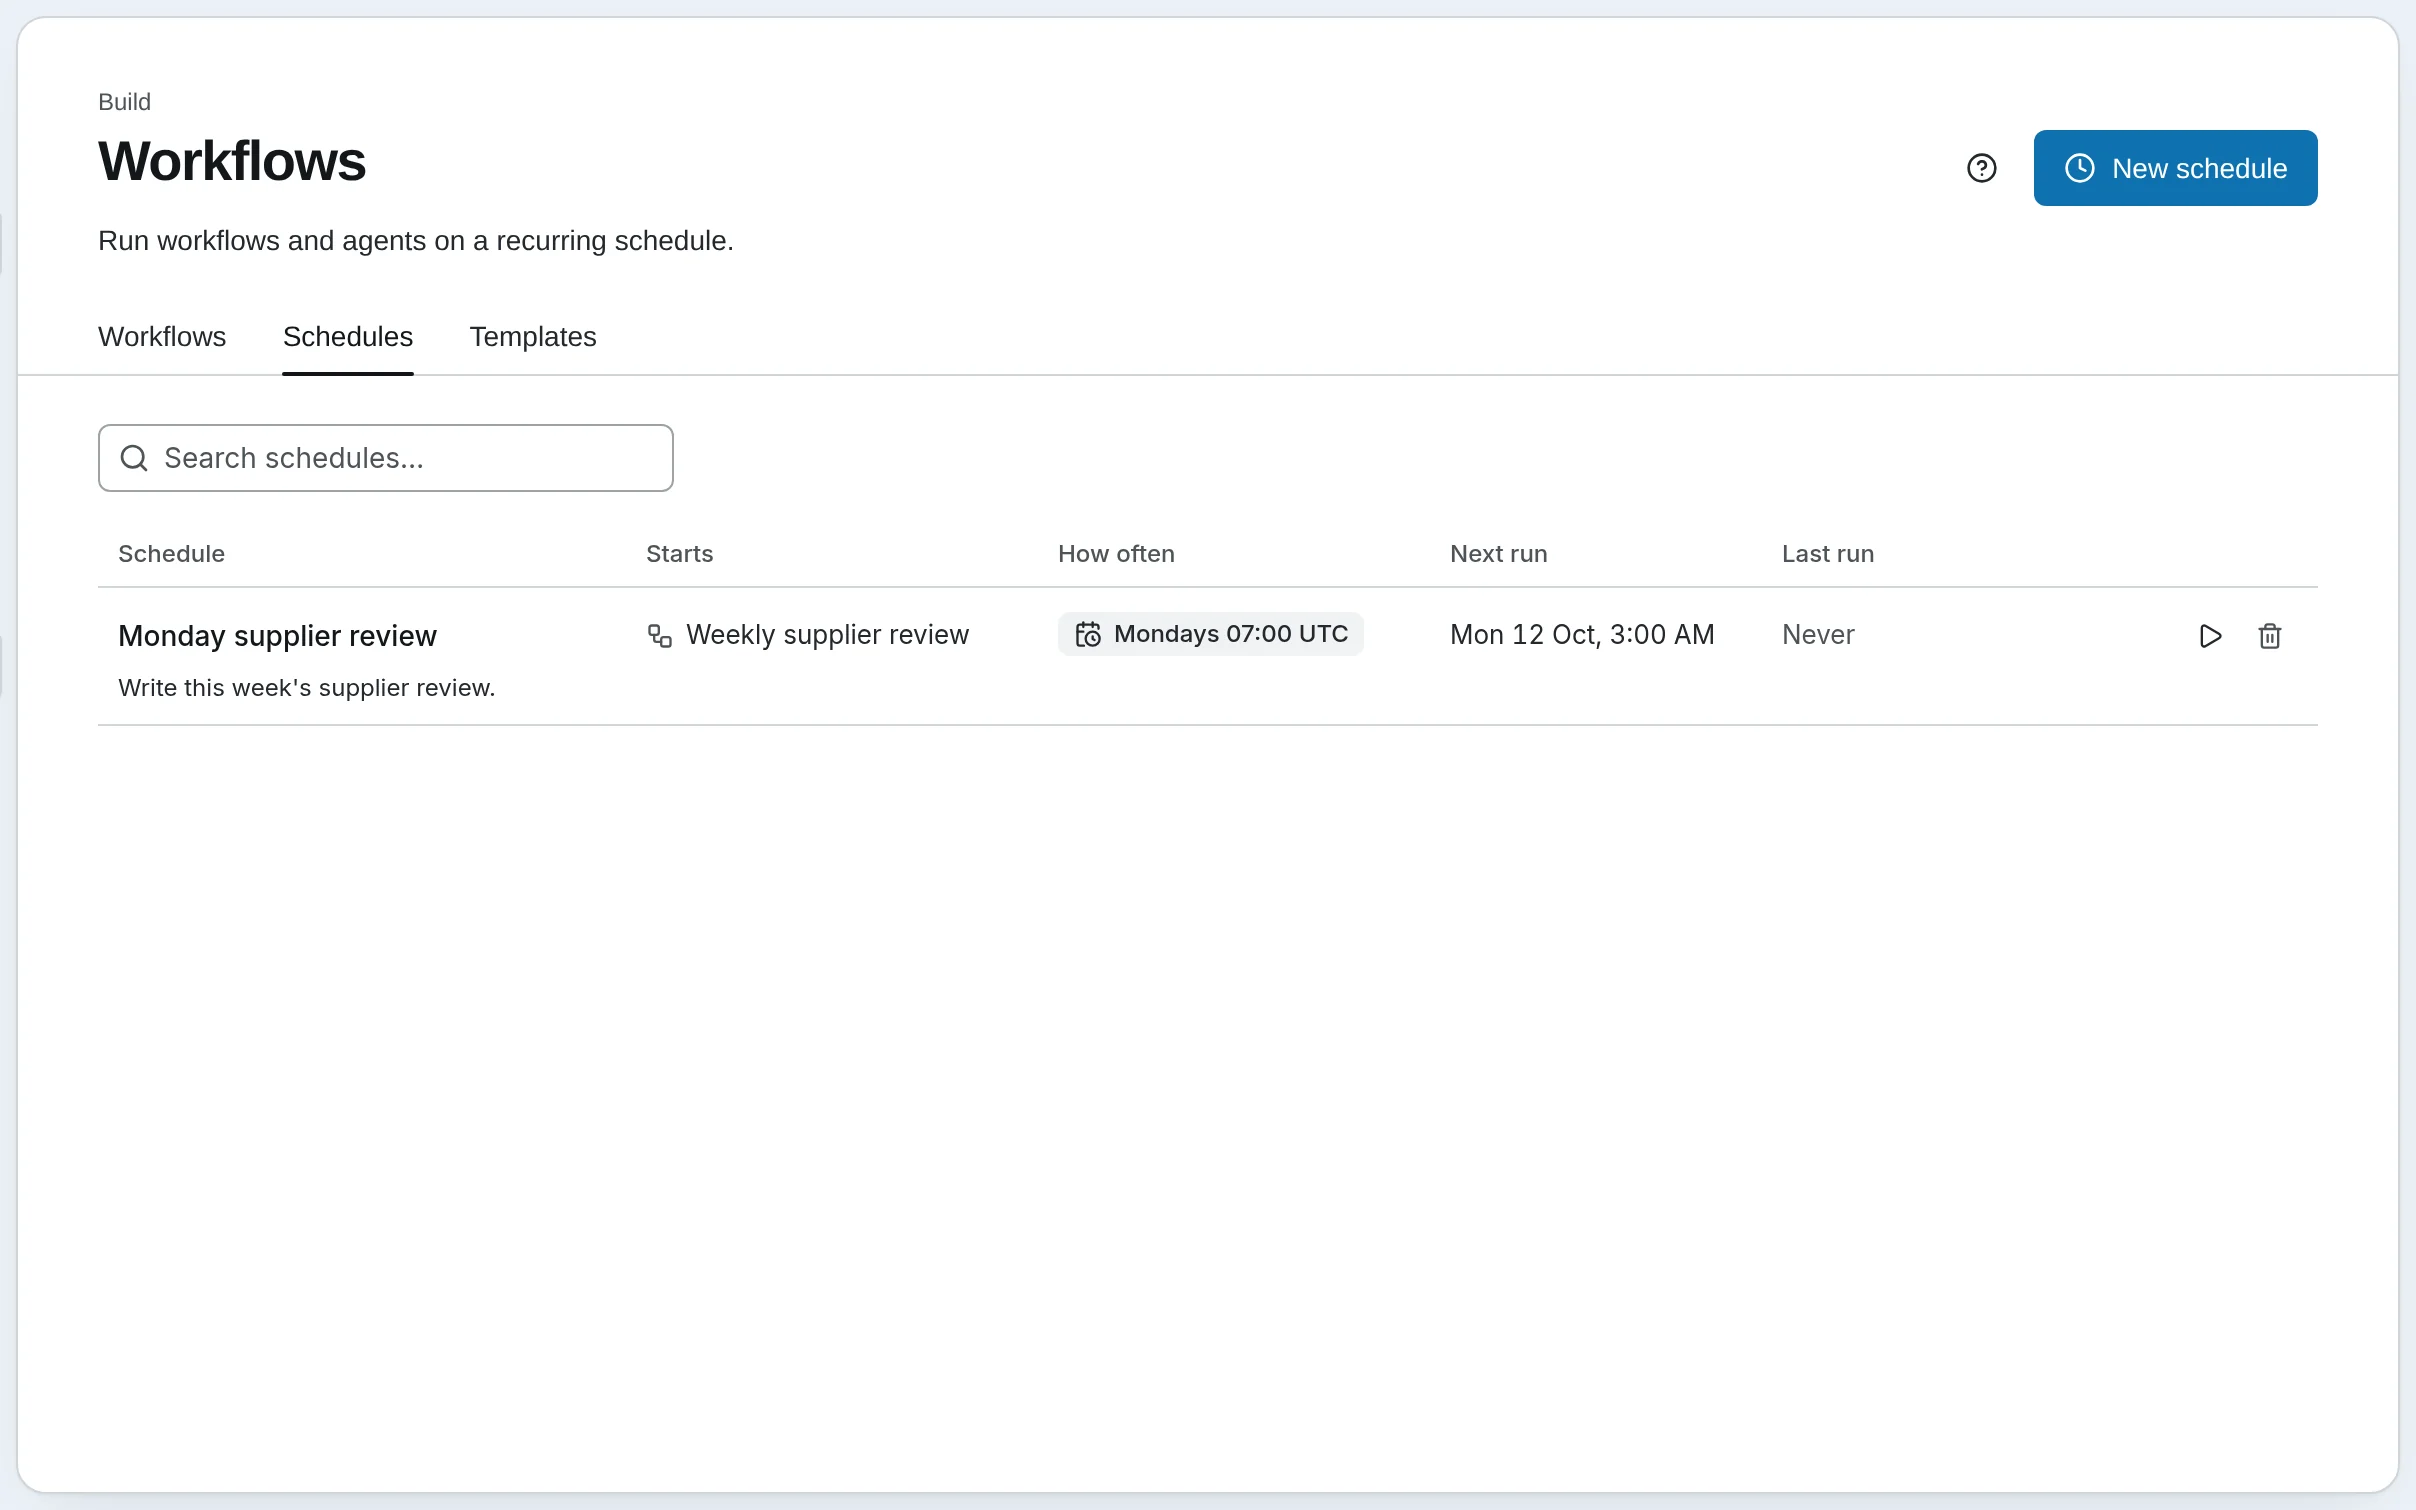The image size is (2416, 1510).
Task: Click the Build breadcrumb label
Action: [x=124, y=102]
